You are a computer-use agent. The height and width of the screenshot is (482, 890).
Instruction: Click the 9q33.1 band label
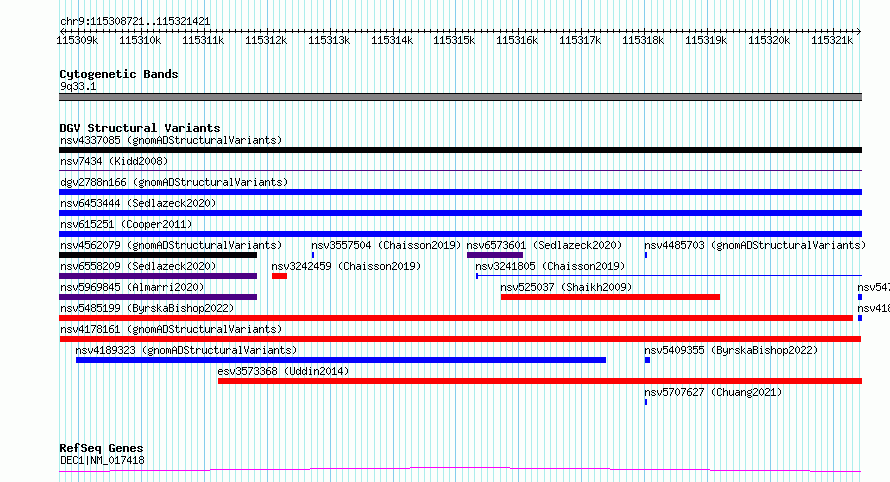[78, 86]
